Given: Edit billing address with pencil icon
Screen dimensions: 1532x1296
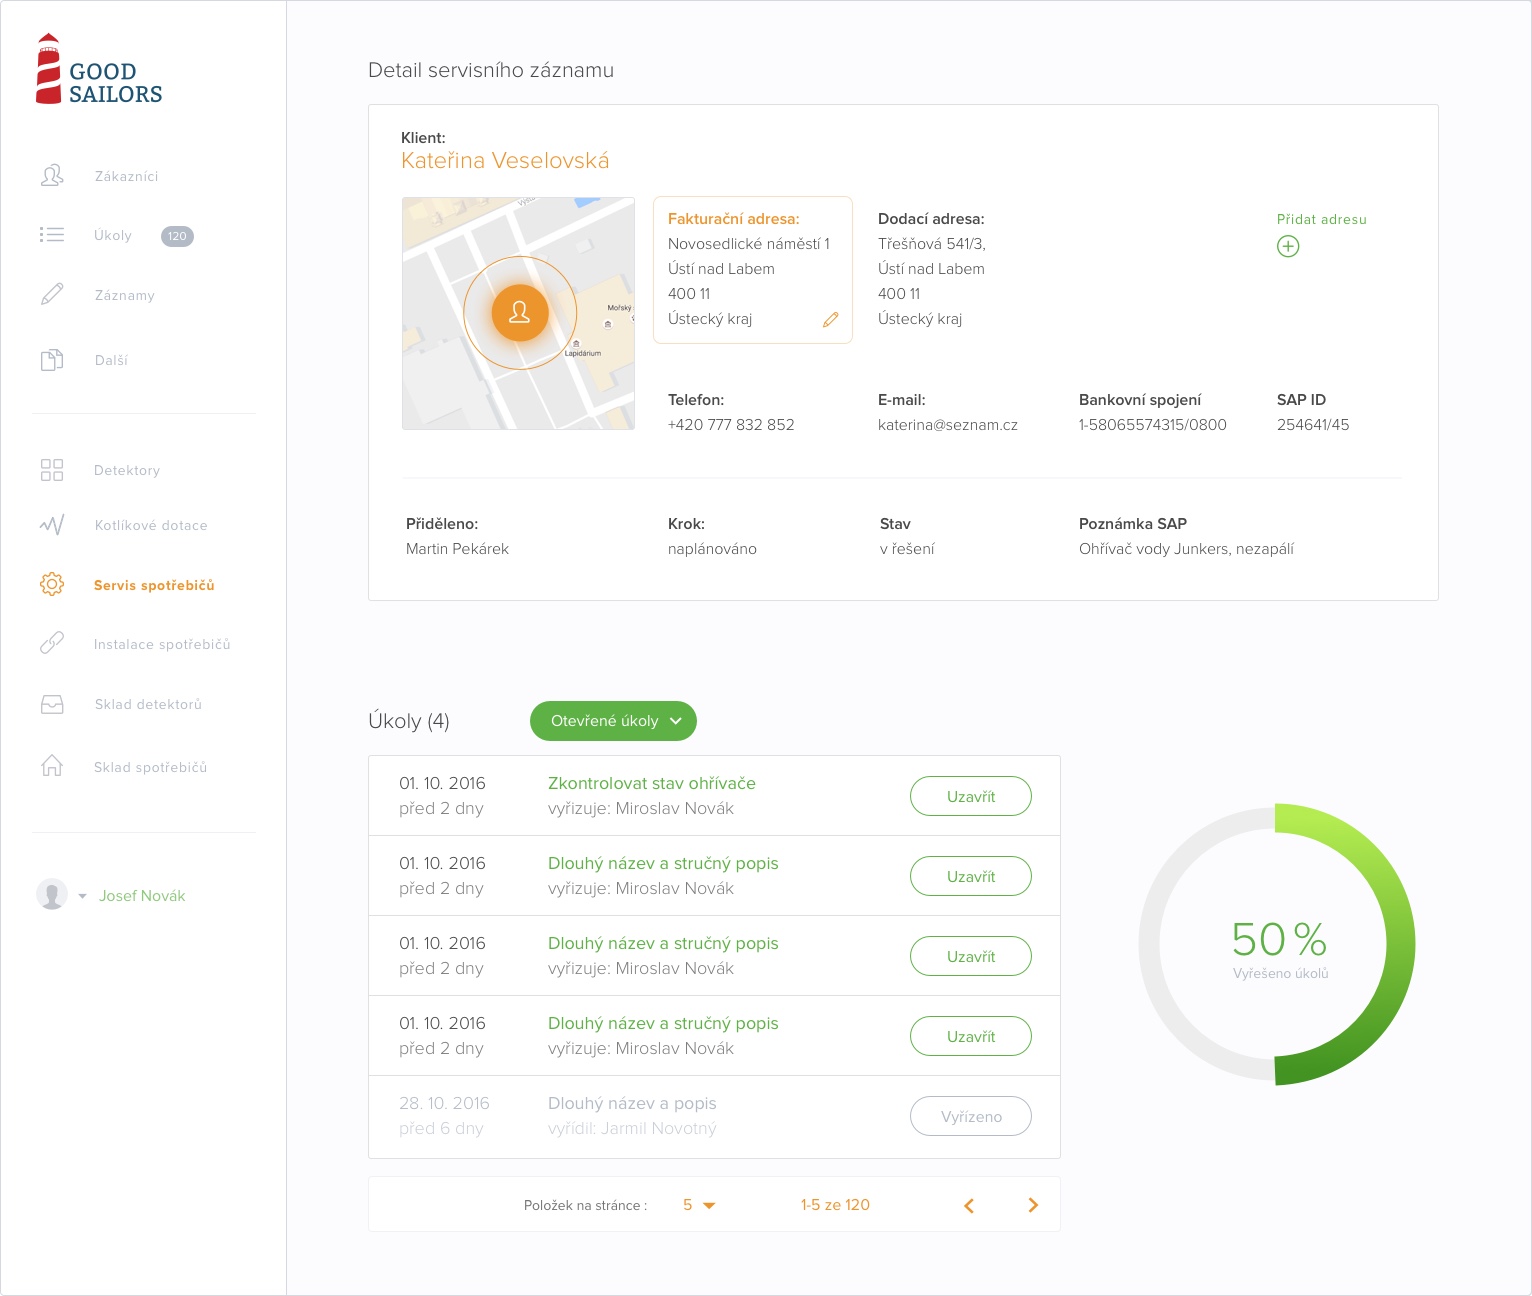Looking at the screenshot, I should (830, 320).
